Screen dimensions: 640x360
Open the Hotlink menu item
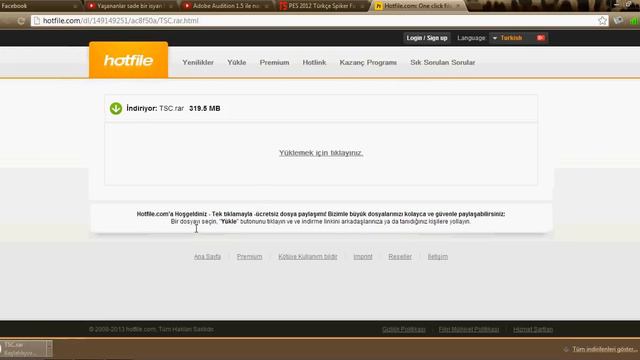pyautogui.click(x=314, y=62)
